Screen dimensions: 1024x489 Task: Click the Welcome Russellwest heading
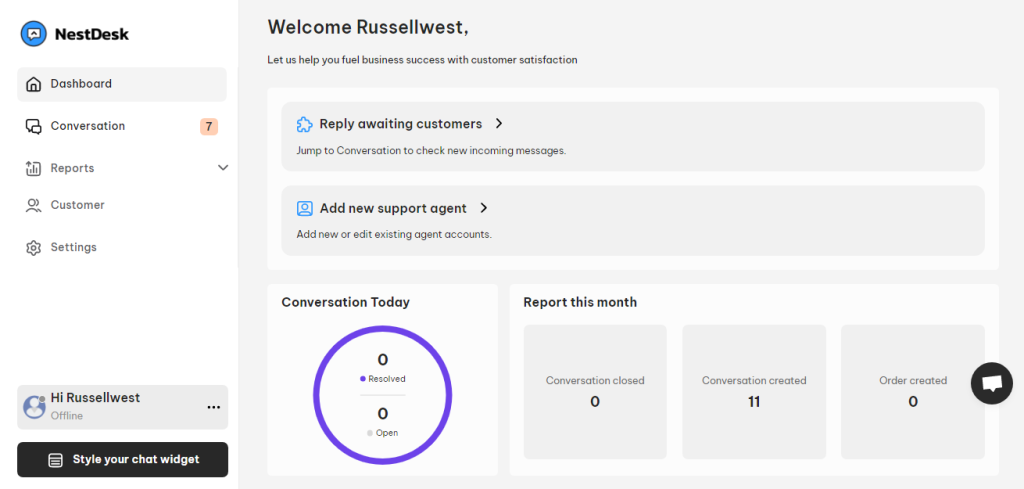pos(368,27)
